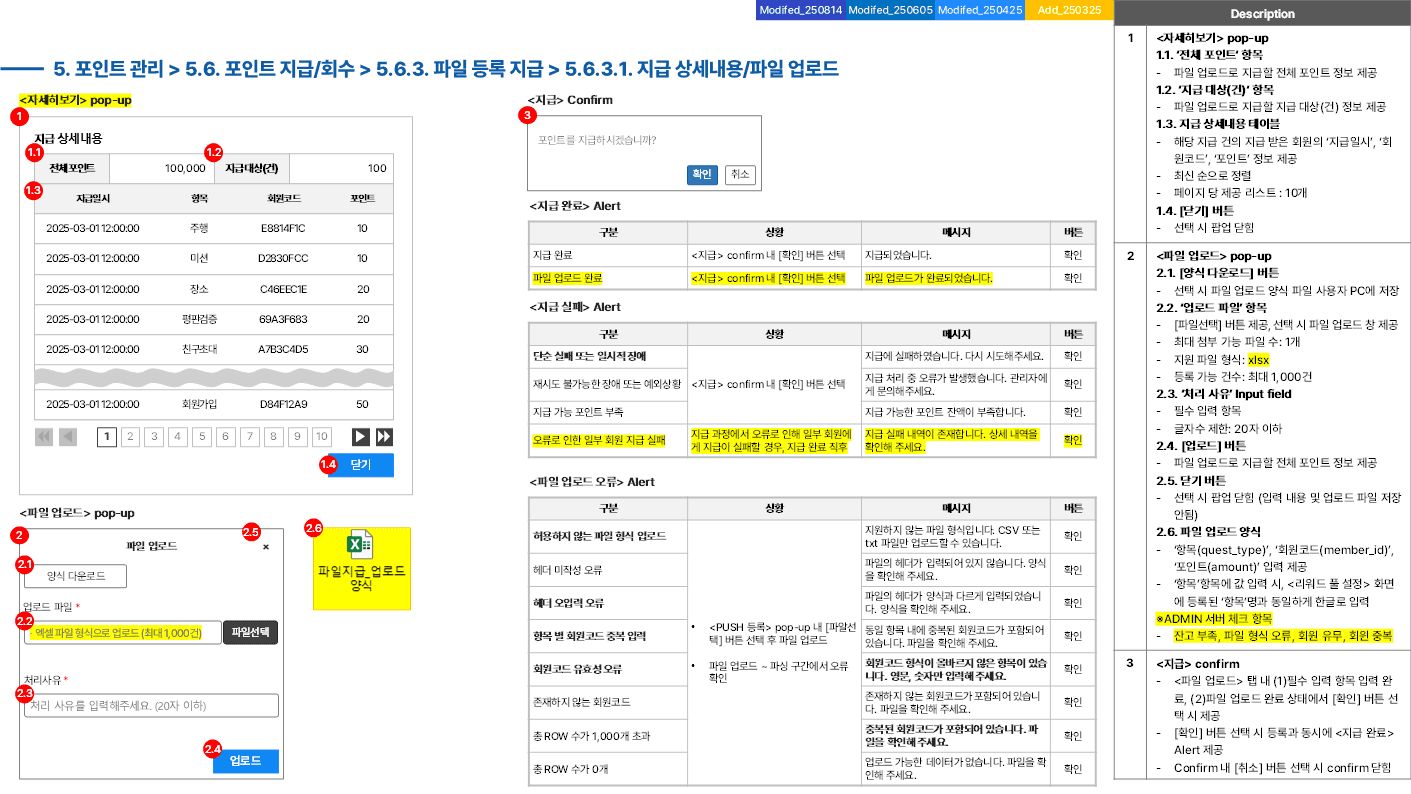
Task: Confirm point payment with 확인
Action: [x=703, y=174]
